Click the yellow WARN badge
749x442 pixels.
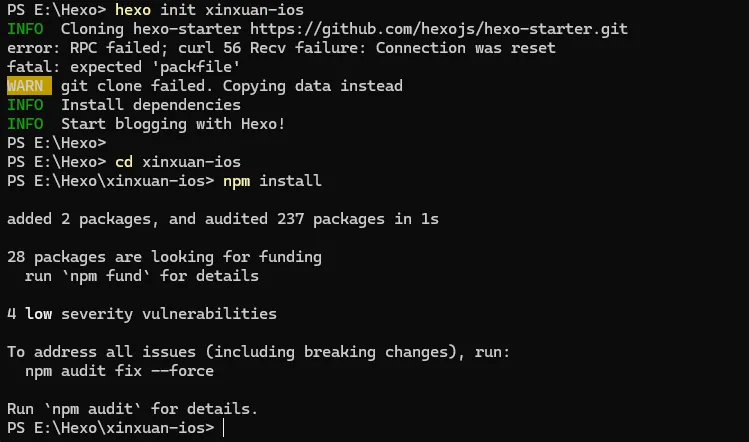pos(25,86)
